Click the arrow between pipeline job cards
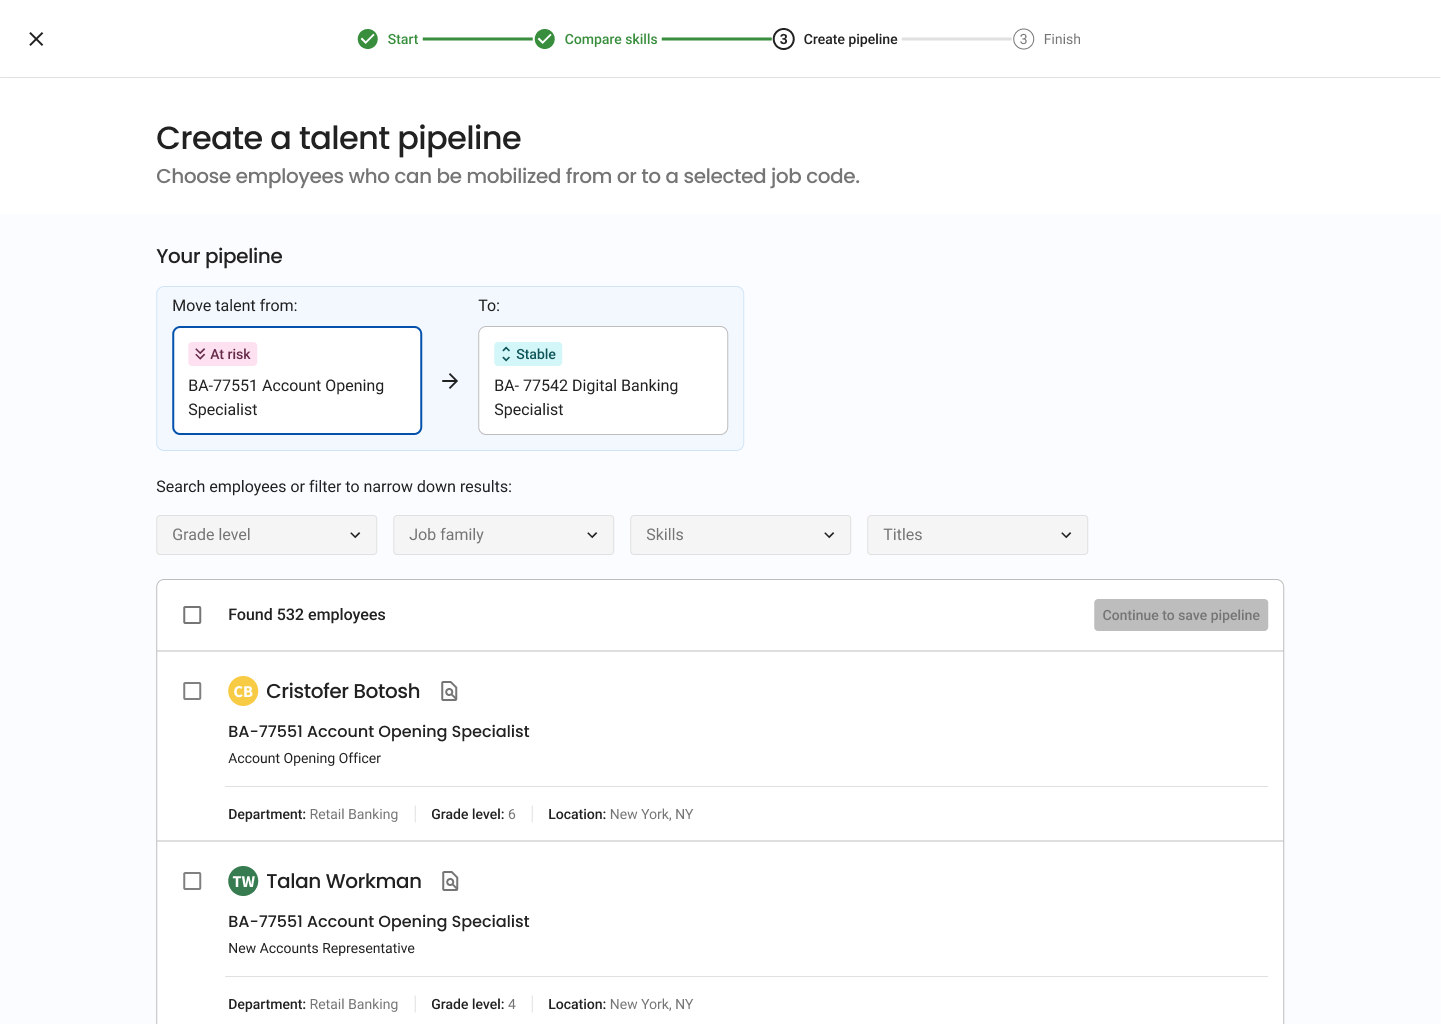The width and height of the screenshot is (1441, 1024). [x=450, y=381]
